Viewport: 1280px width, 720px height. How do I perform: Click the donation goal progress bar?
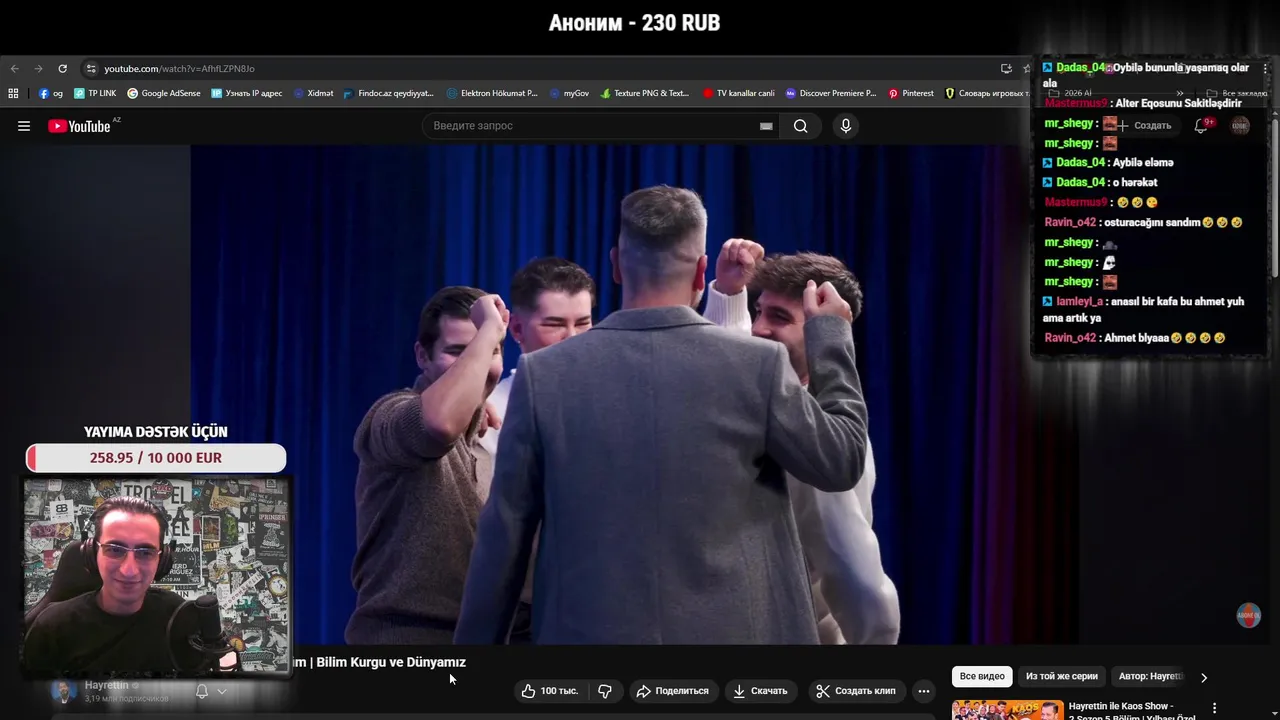[156, 458]
